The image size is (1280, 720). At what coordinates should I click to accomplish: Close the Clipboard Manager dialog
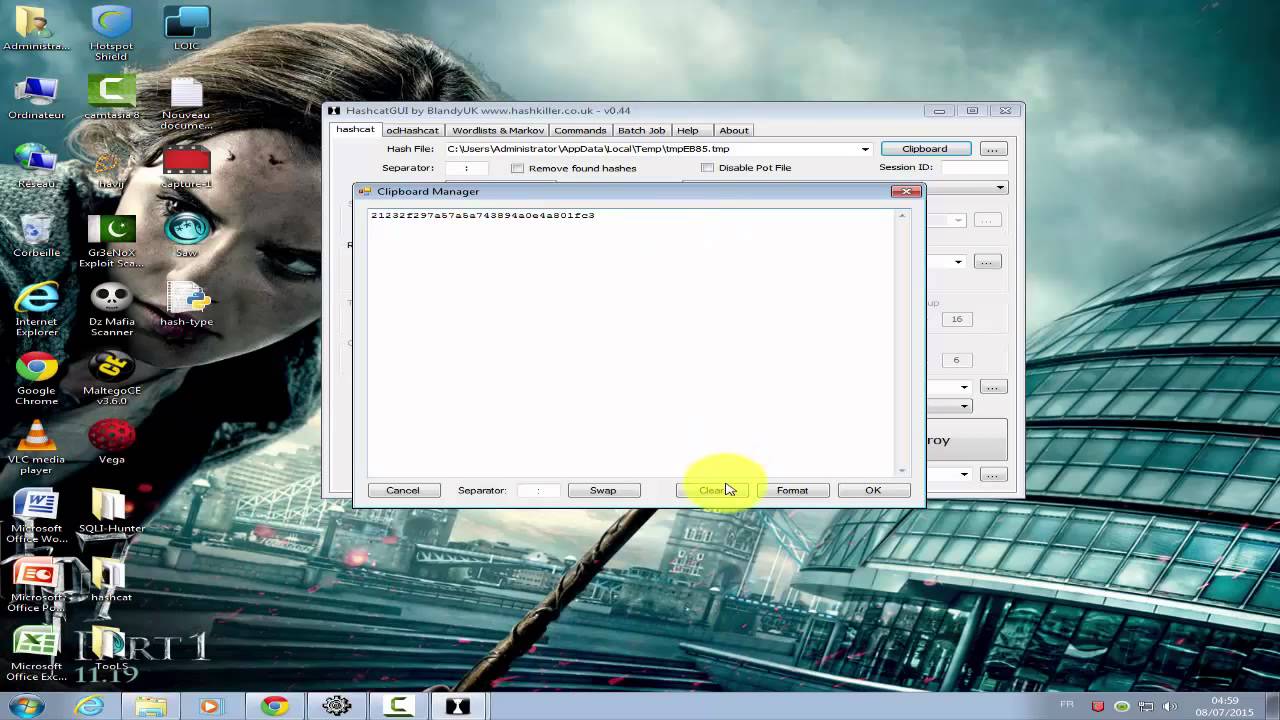(906, 191)
